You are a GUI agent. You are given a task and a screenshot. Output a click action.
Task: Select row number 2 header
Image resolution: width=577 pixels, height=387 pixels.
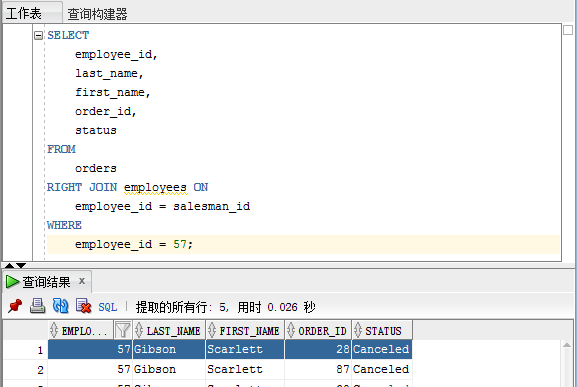(25, 369)
